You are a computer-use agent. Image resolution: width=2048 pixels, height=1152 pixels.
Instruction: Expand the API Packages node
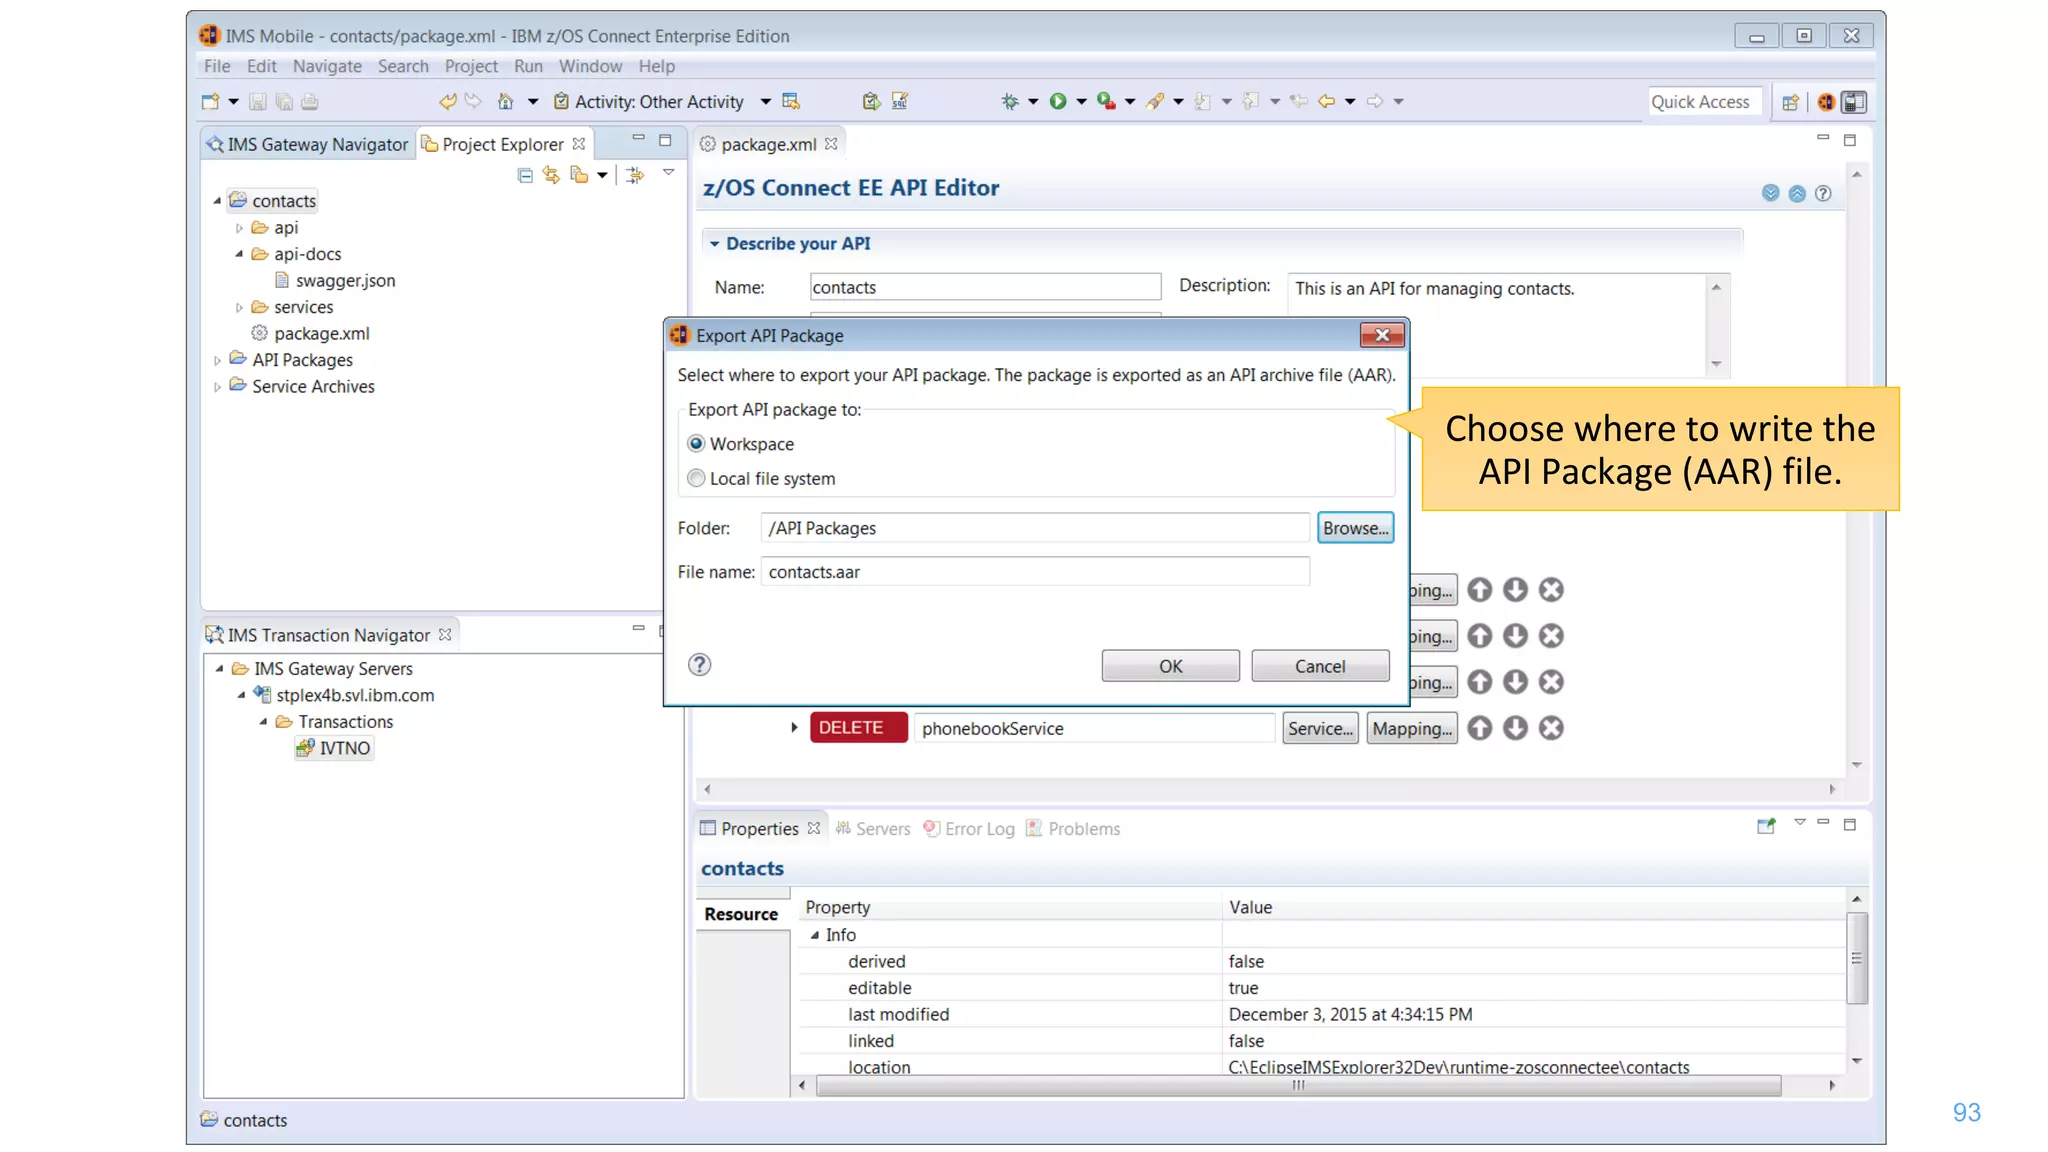click(x=217, y=360)
